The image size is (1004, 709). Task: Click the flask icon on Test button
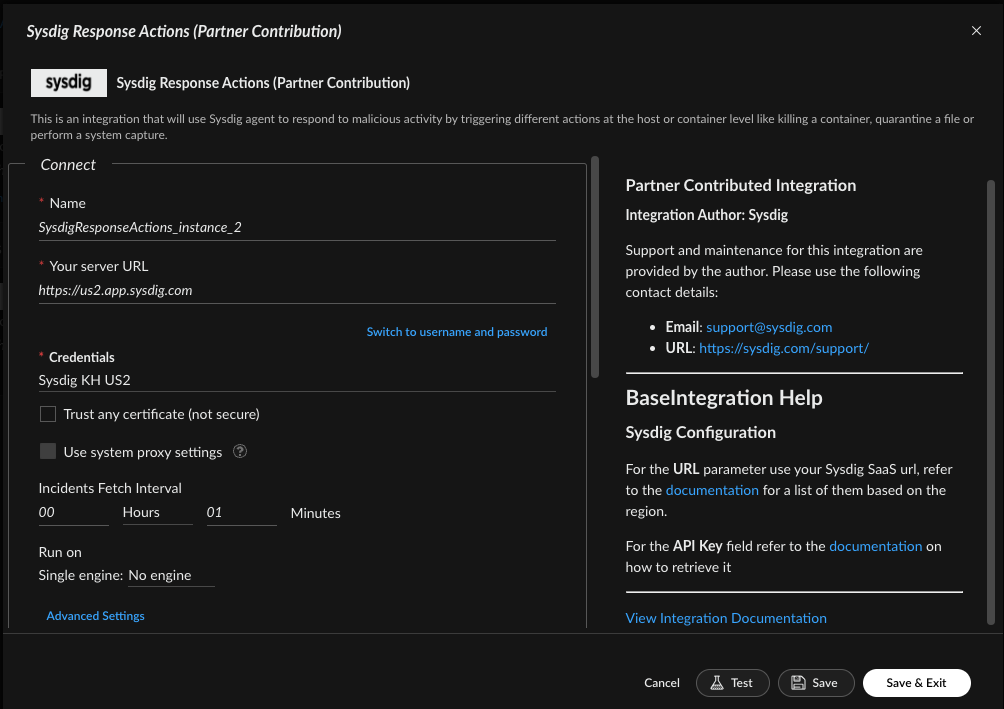click(x=717, y=683)
